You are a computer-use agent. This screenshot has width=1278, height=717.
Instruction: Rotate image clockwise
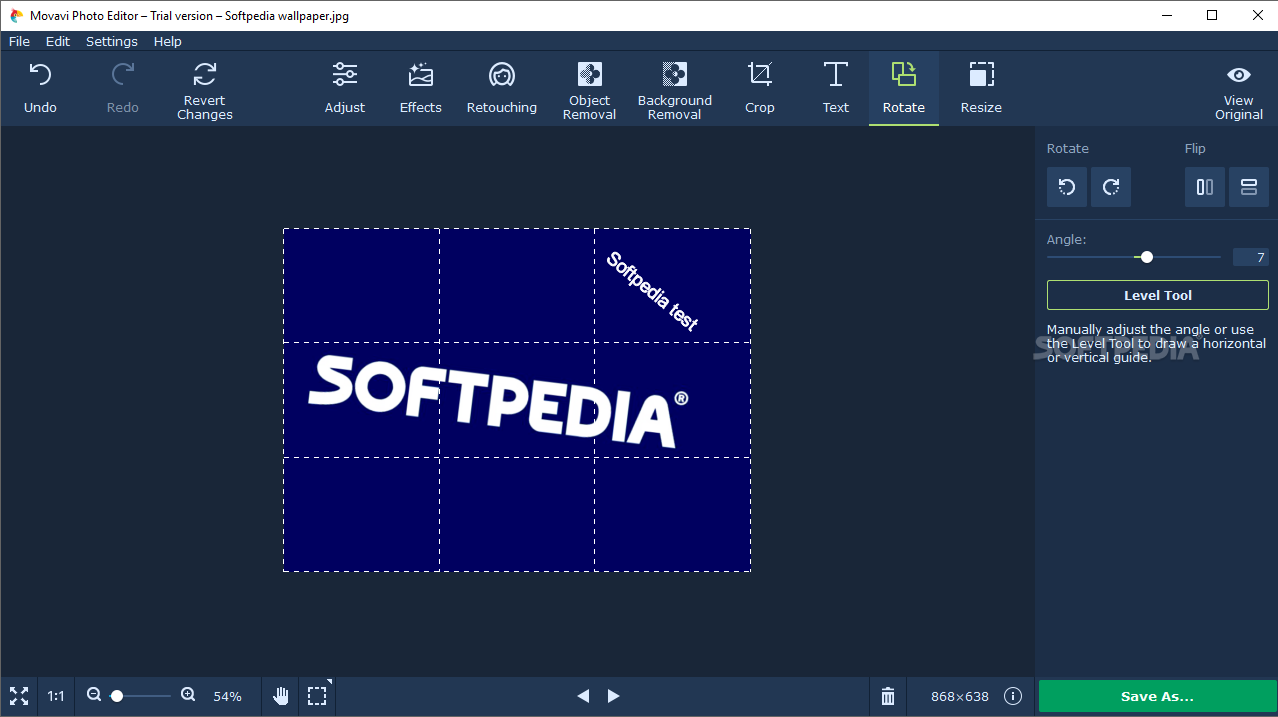(1111, 187)
